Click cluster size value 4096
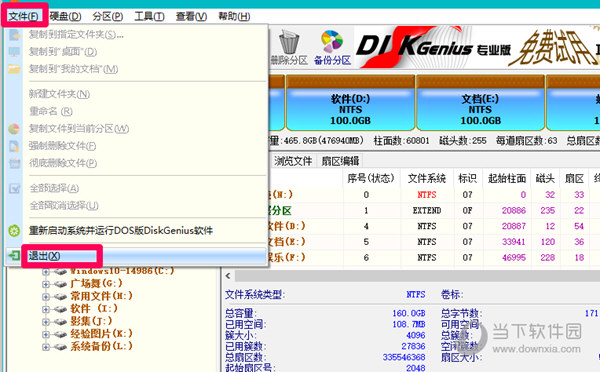Image resolution: width=600 pixels, height=372 pixels. [416, 335]
